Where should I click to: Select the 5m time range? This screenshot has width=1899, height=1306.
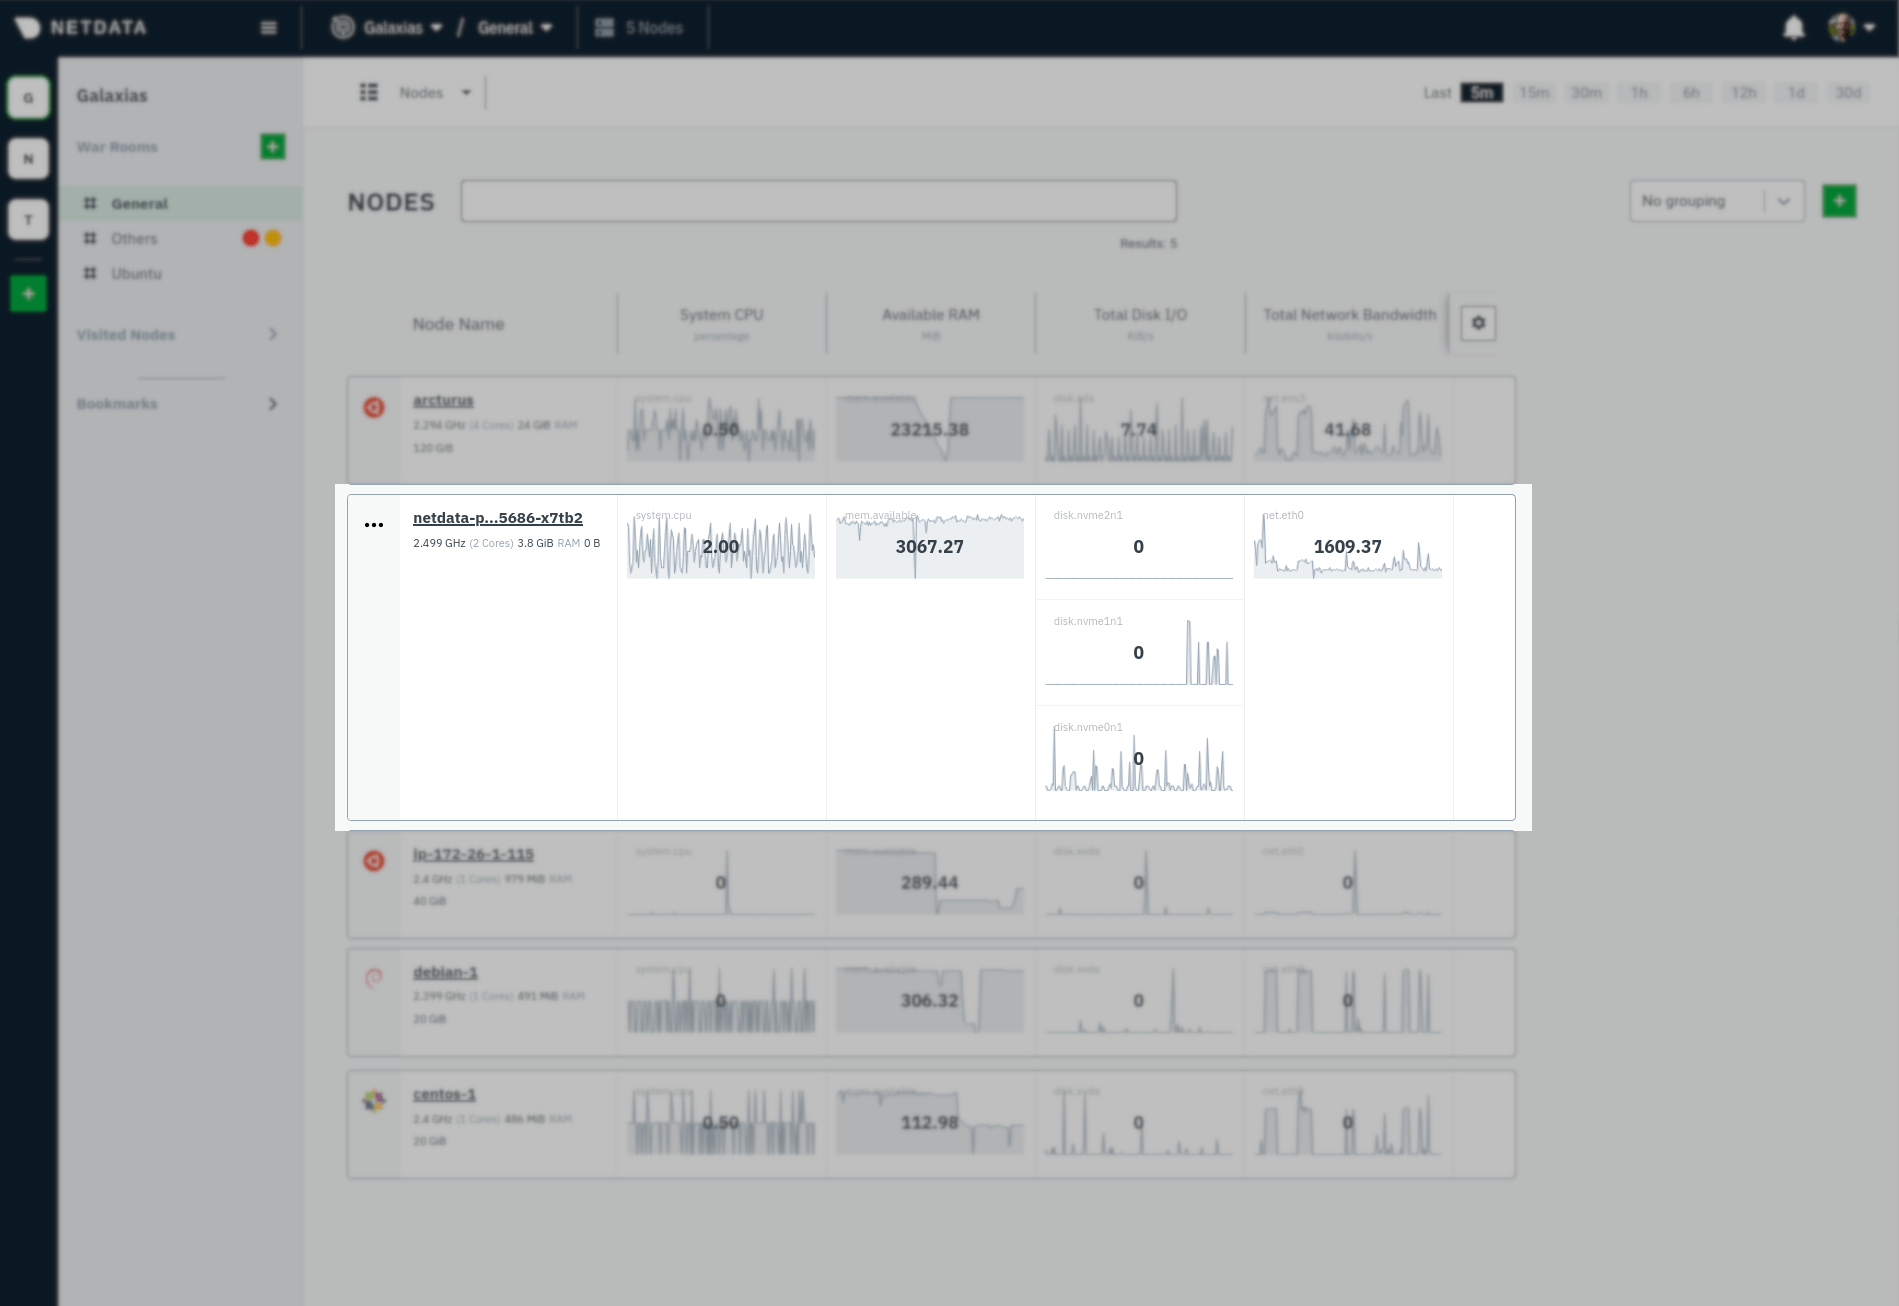coord(1481,93)
